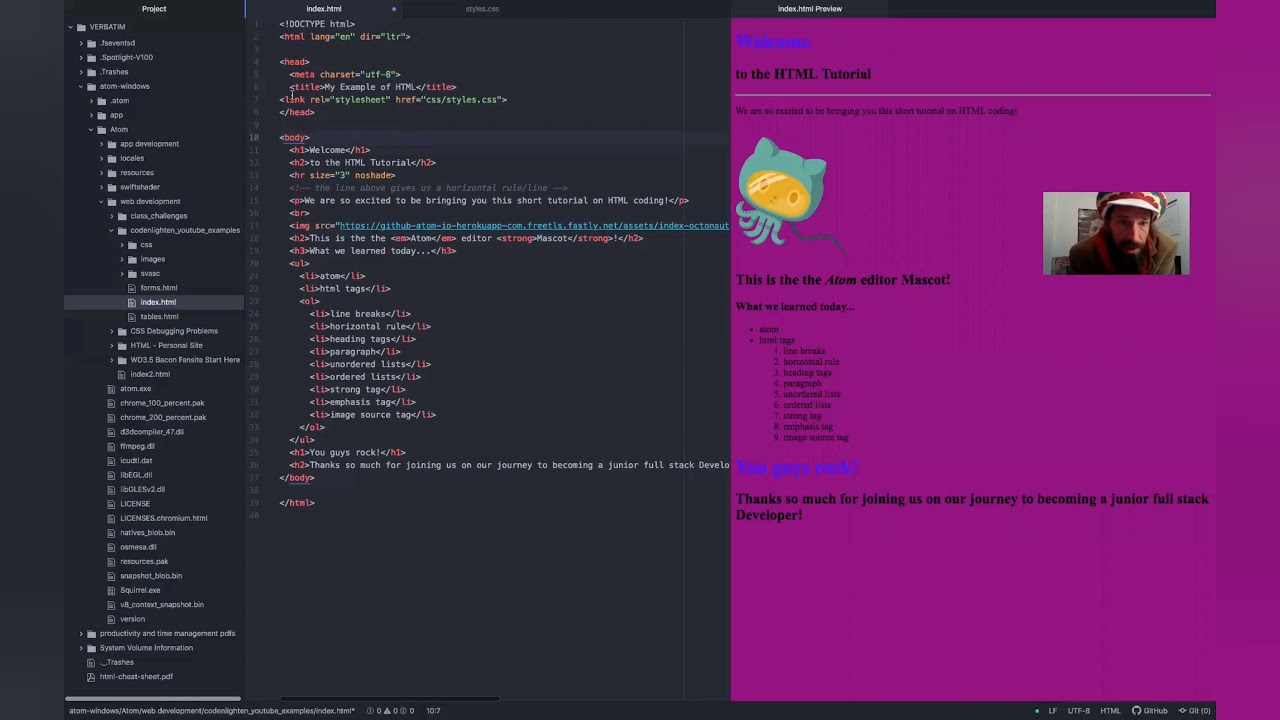
Task: Select libEGL.dll file in tree
Action: point(136,475)
